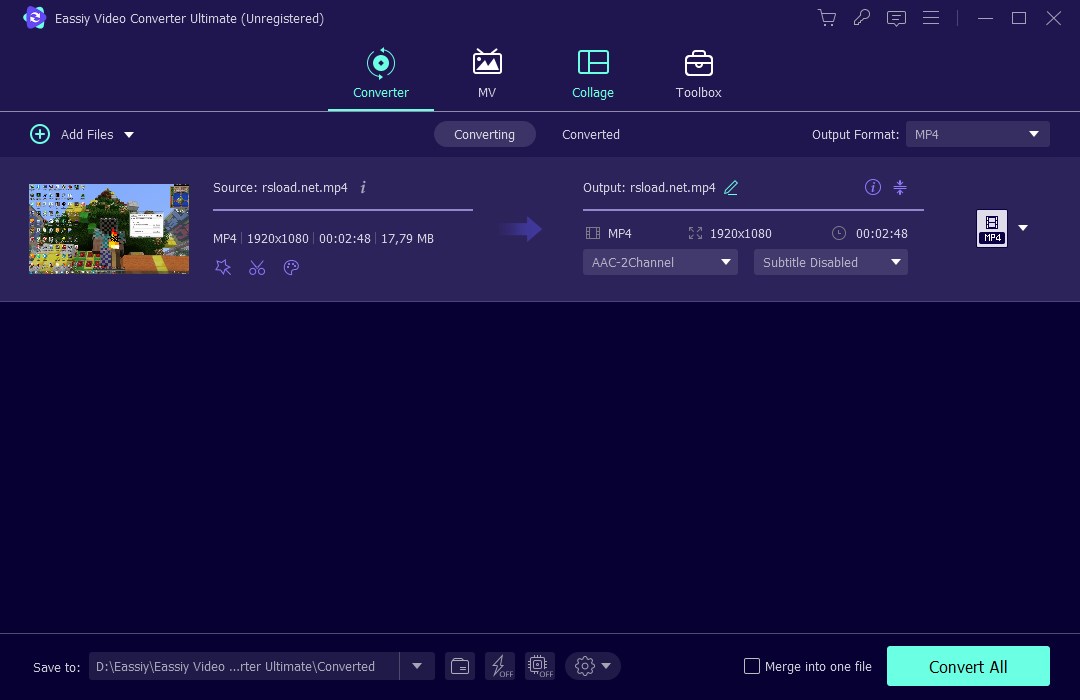Click the output 1920x1080 resolution value
The width and height of the screenshot is (1080, 700).
coord(740,234)
